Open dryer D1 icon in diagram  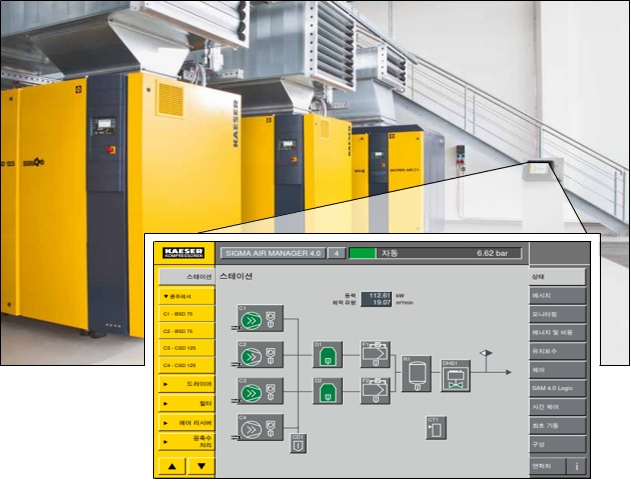coord(328,355)
